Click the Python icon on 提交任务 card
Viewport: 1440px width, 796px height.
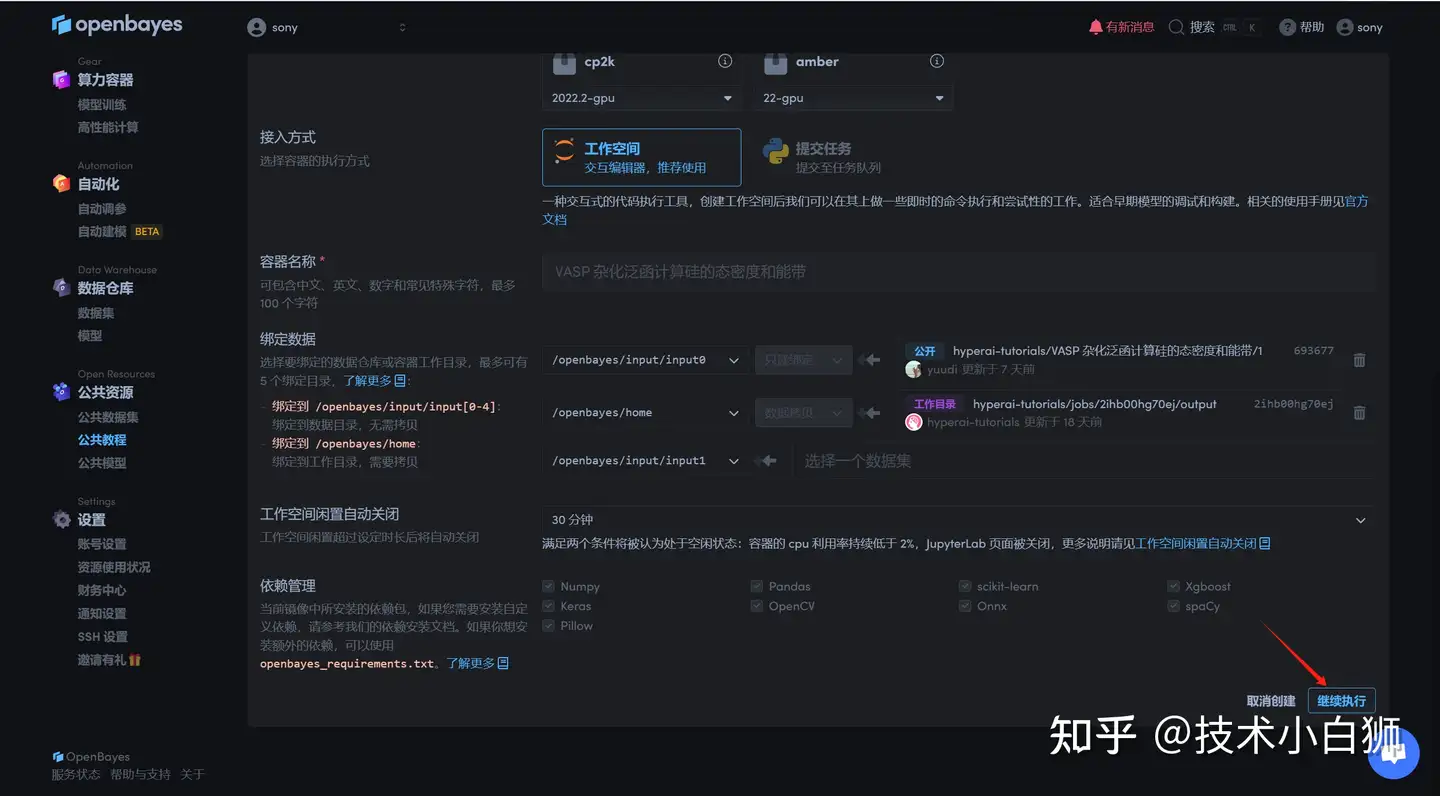[x=775, y=151]
